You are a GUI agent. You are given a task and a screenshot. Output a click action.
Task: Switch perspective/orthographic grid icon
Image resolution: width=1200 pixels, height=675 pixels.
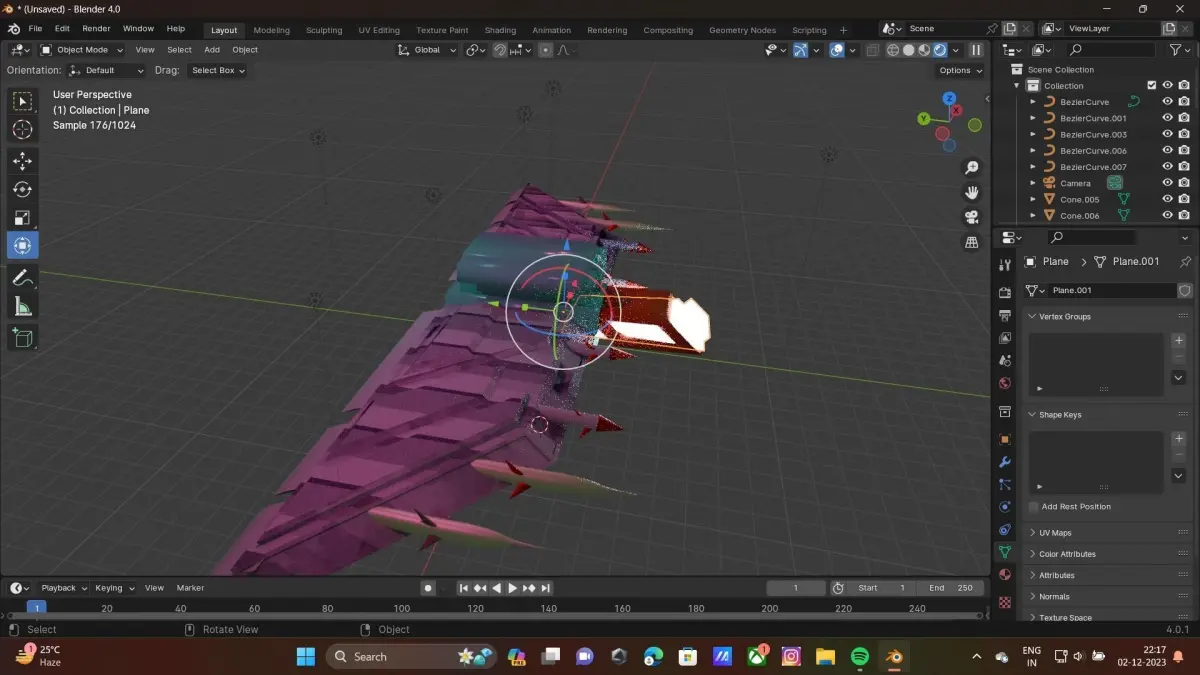click(971, 242)
